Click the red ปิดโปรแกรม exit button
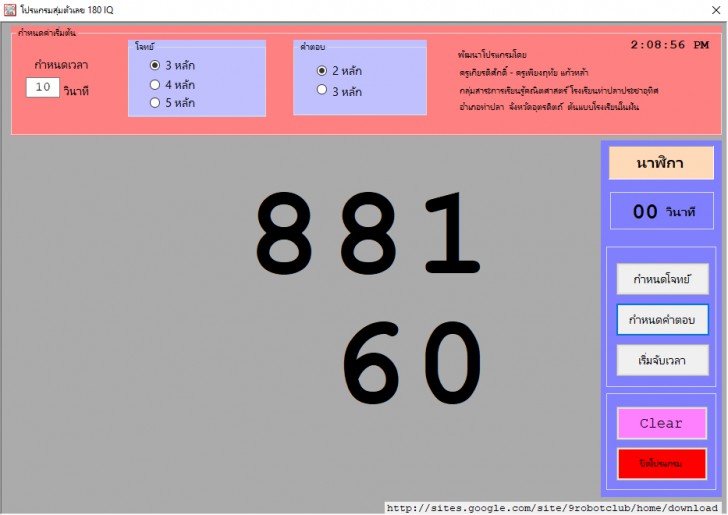Image resolution: width=728 pixels, height=515 pixels. click(x=662, y=463)
